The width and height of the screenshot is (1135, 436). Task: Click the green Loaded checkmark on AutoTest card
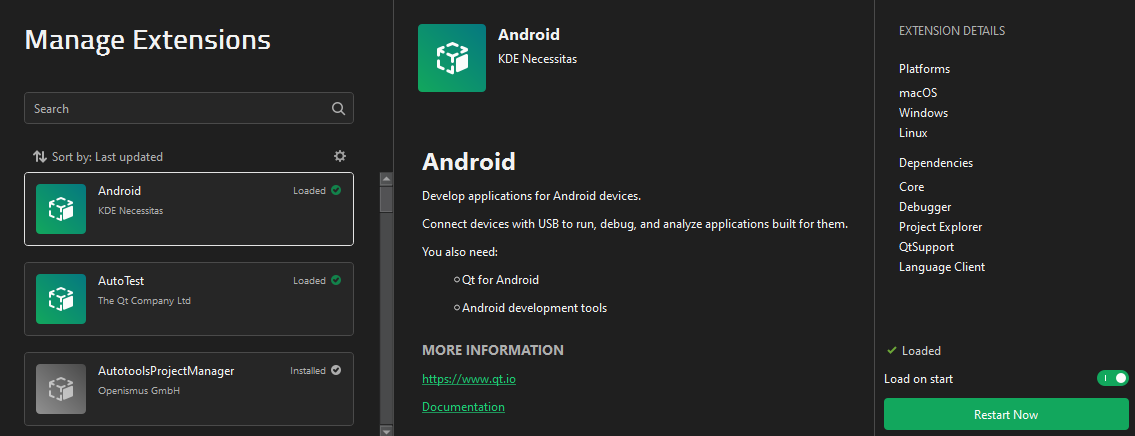tap(336, 280)
